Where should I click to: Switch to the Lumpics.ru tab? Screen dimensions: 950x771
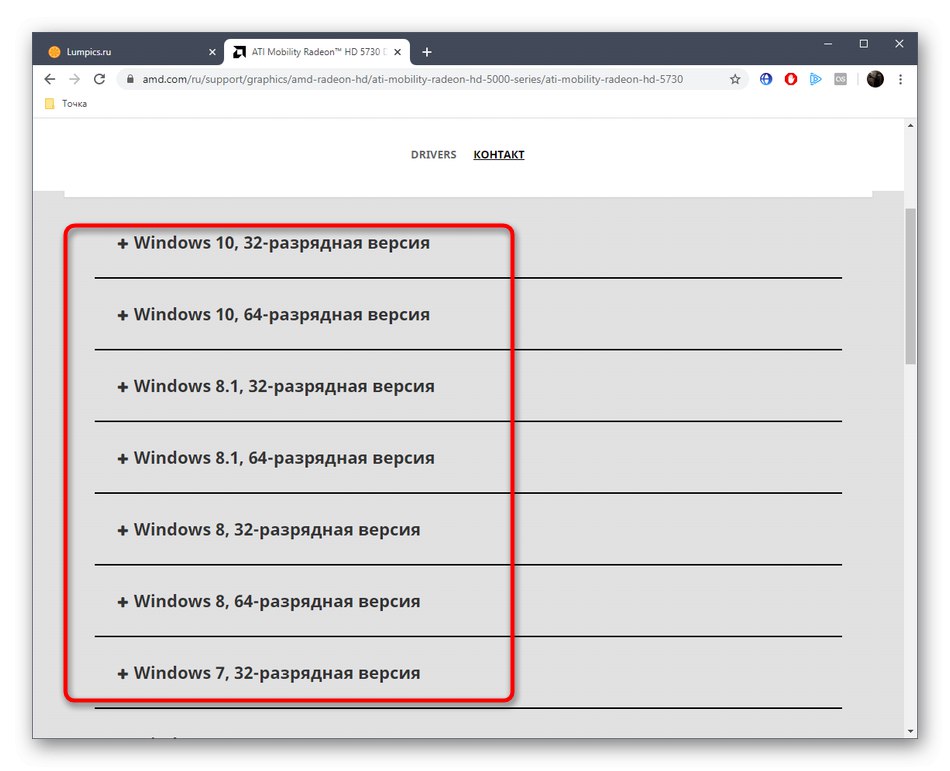[x=130, y=52]
